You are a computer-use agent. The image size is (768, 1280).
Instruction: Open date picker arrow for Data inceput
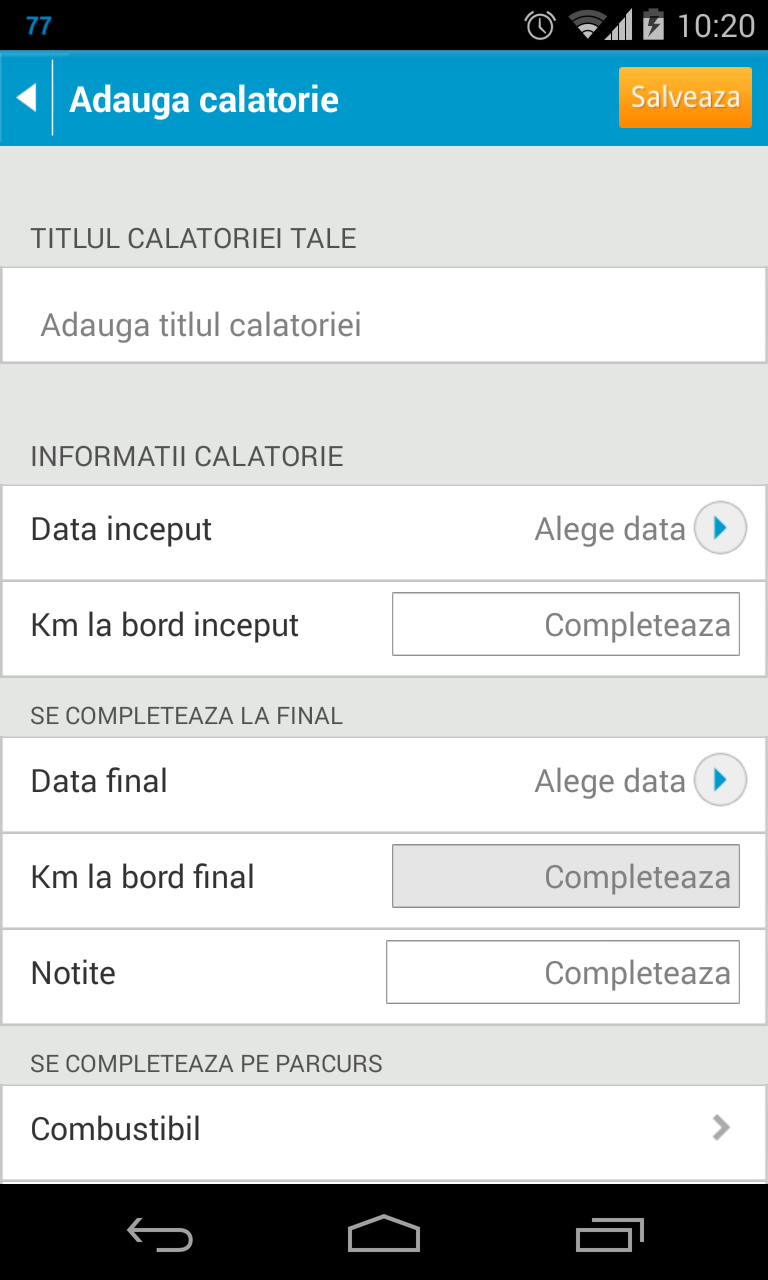(720, 529)
